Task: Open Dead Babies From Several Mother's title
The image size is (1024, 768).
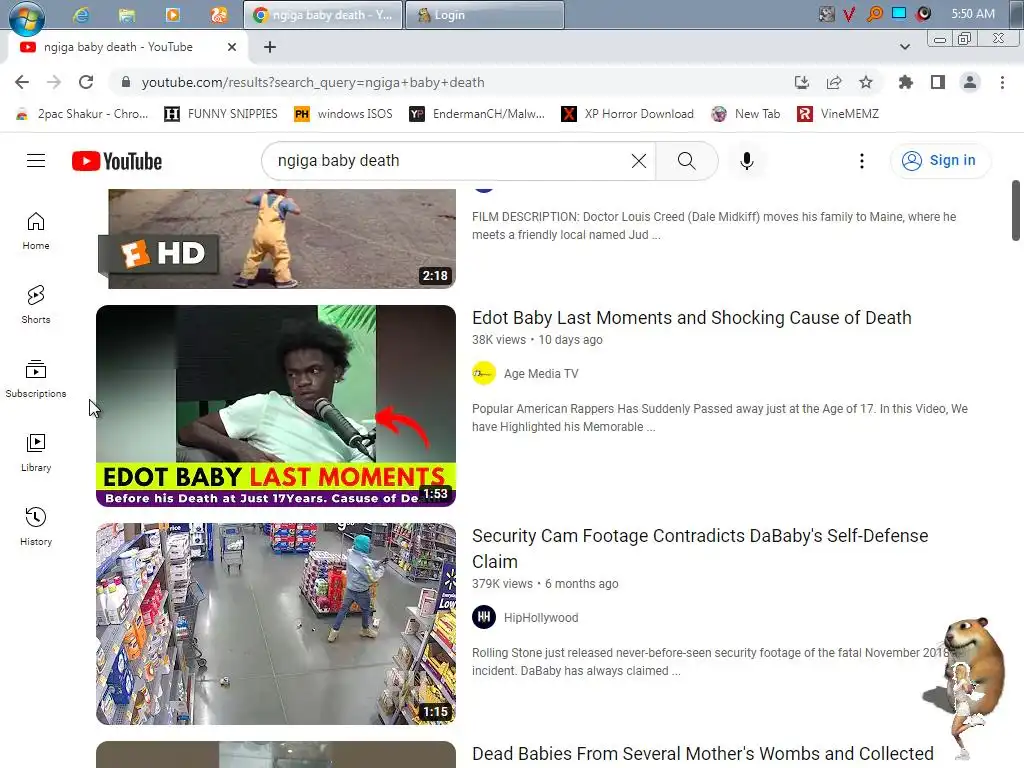Action: tap(703, 754)
